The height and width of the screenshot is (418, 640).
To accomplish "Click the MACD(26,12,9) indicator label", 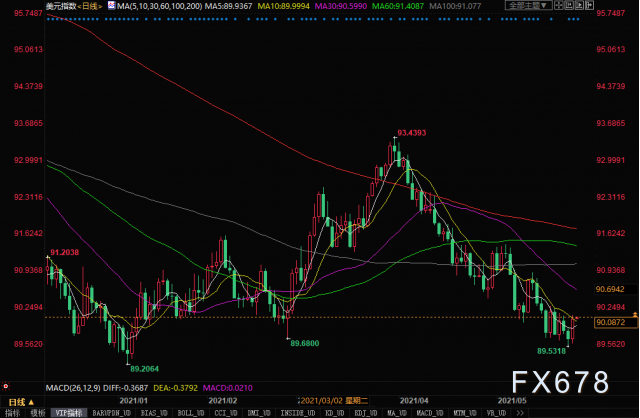I will [73, 388].
